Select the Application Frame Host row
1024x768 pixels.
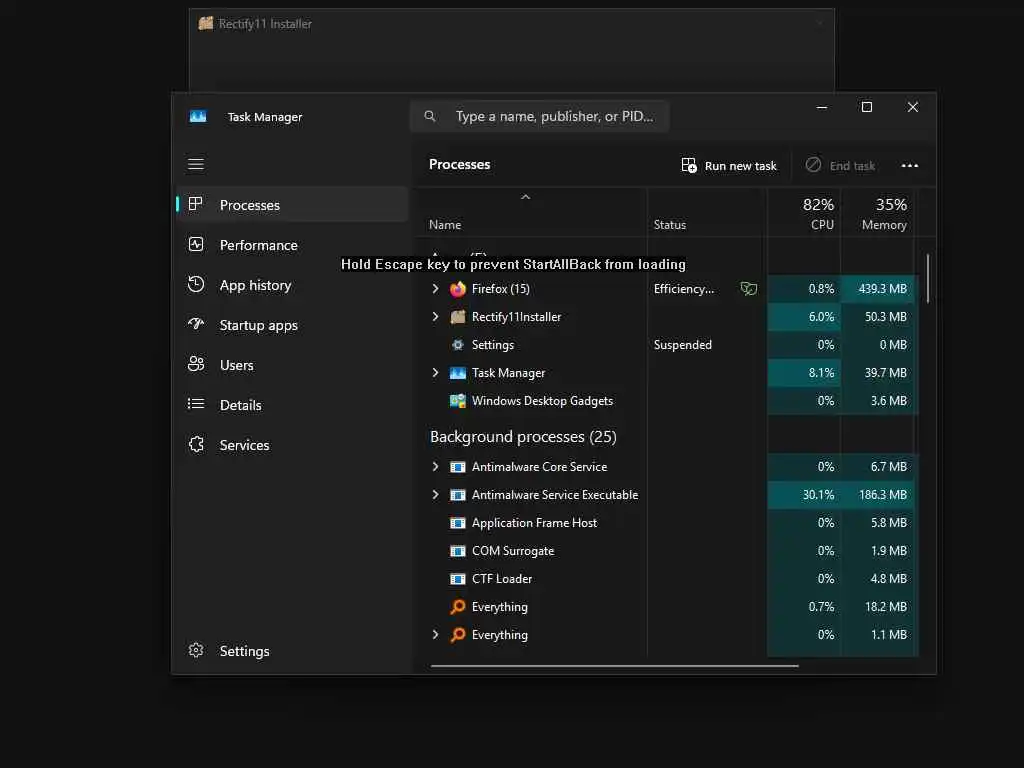click(x=667, y=523)
